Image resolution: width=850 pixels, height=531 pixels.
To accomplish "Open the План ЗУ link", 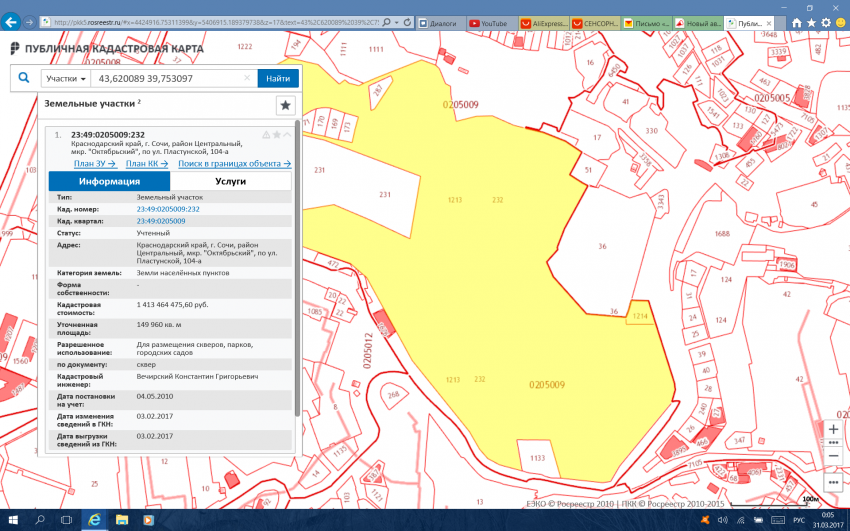I will click(95, 163).
